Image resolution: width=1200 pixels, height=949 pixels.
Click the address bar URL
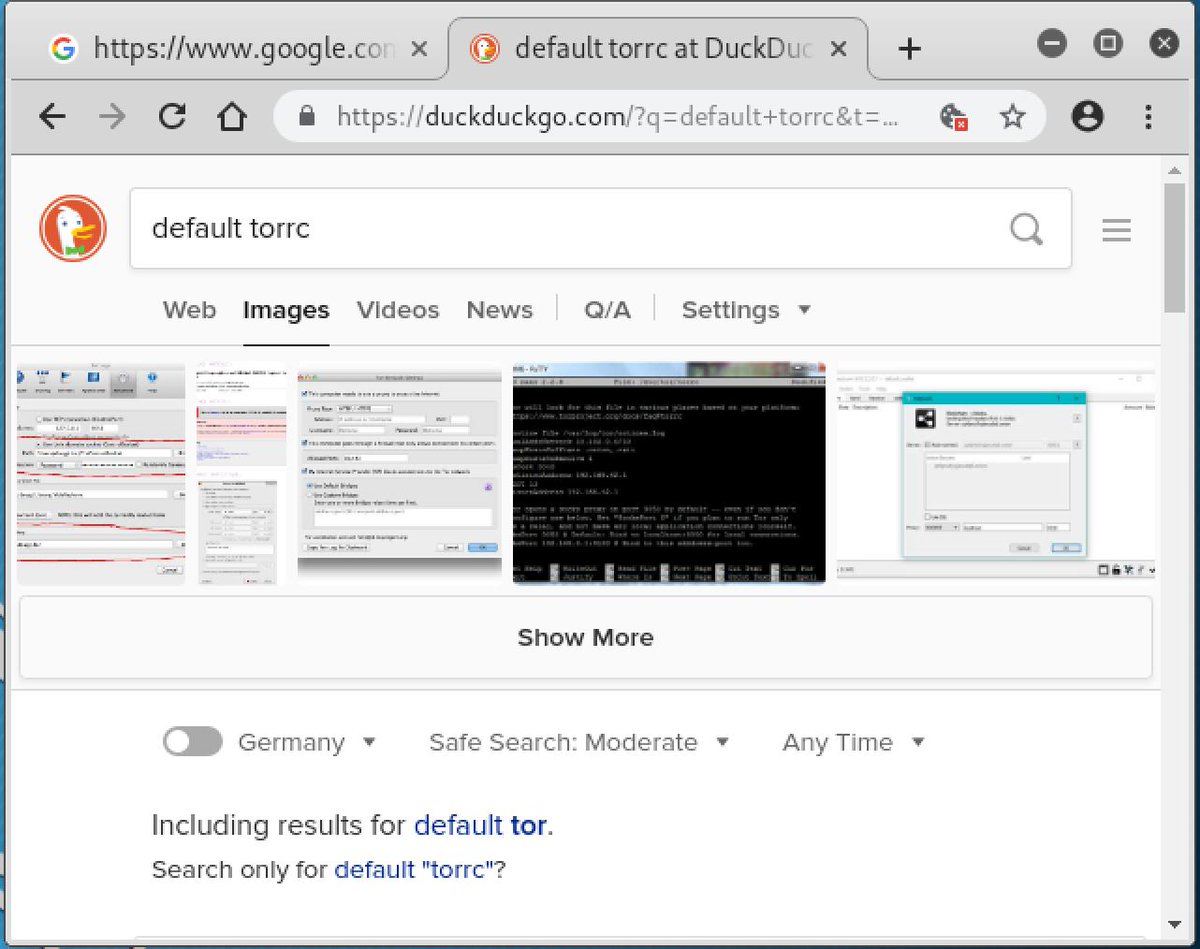(617, 117)
